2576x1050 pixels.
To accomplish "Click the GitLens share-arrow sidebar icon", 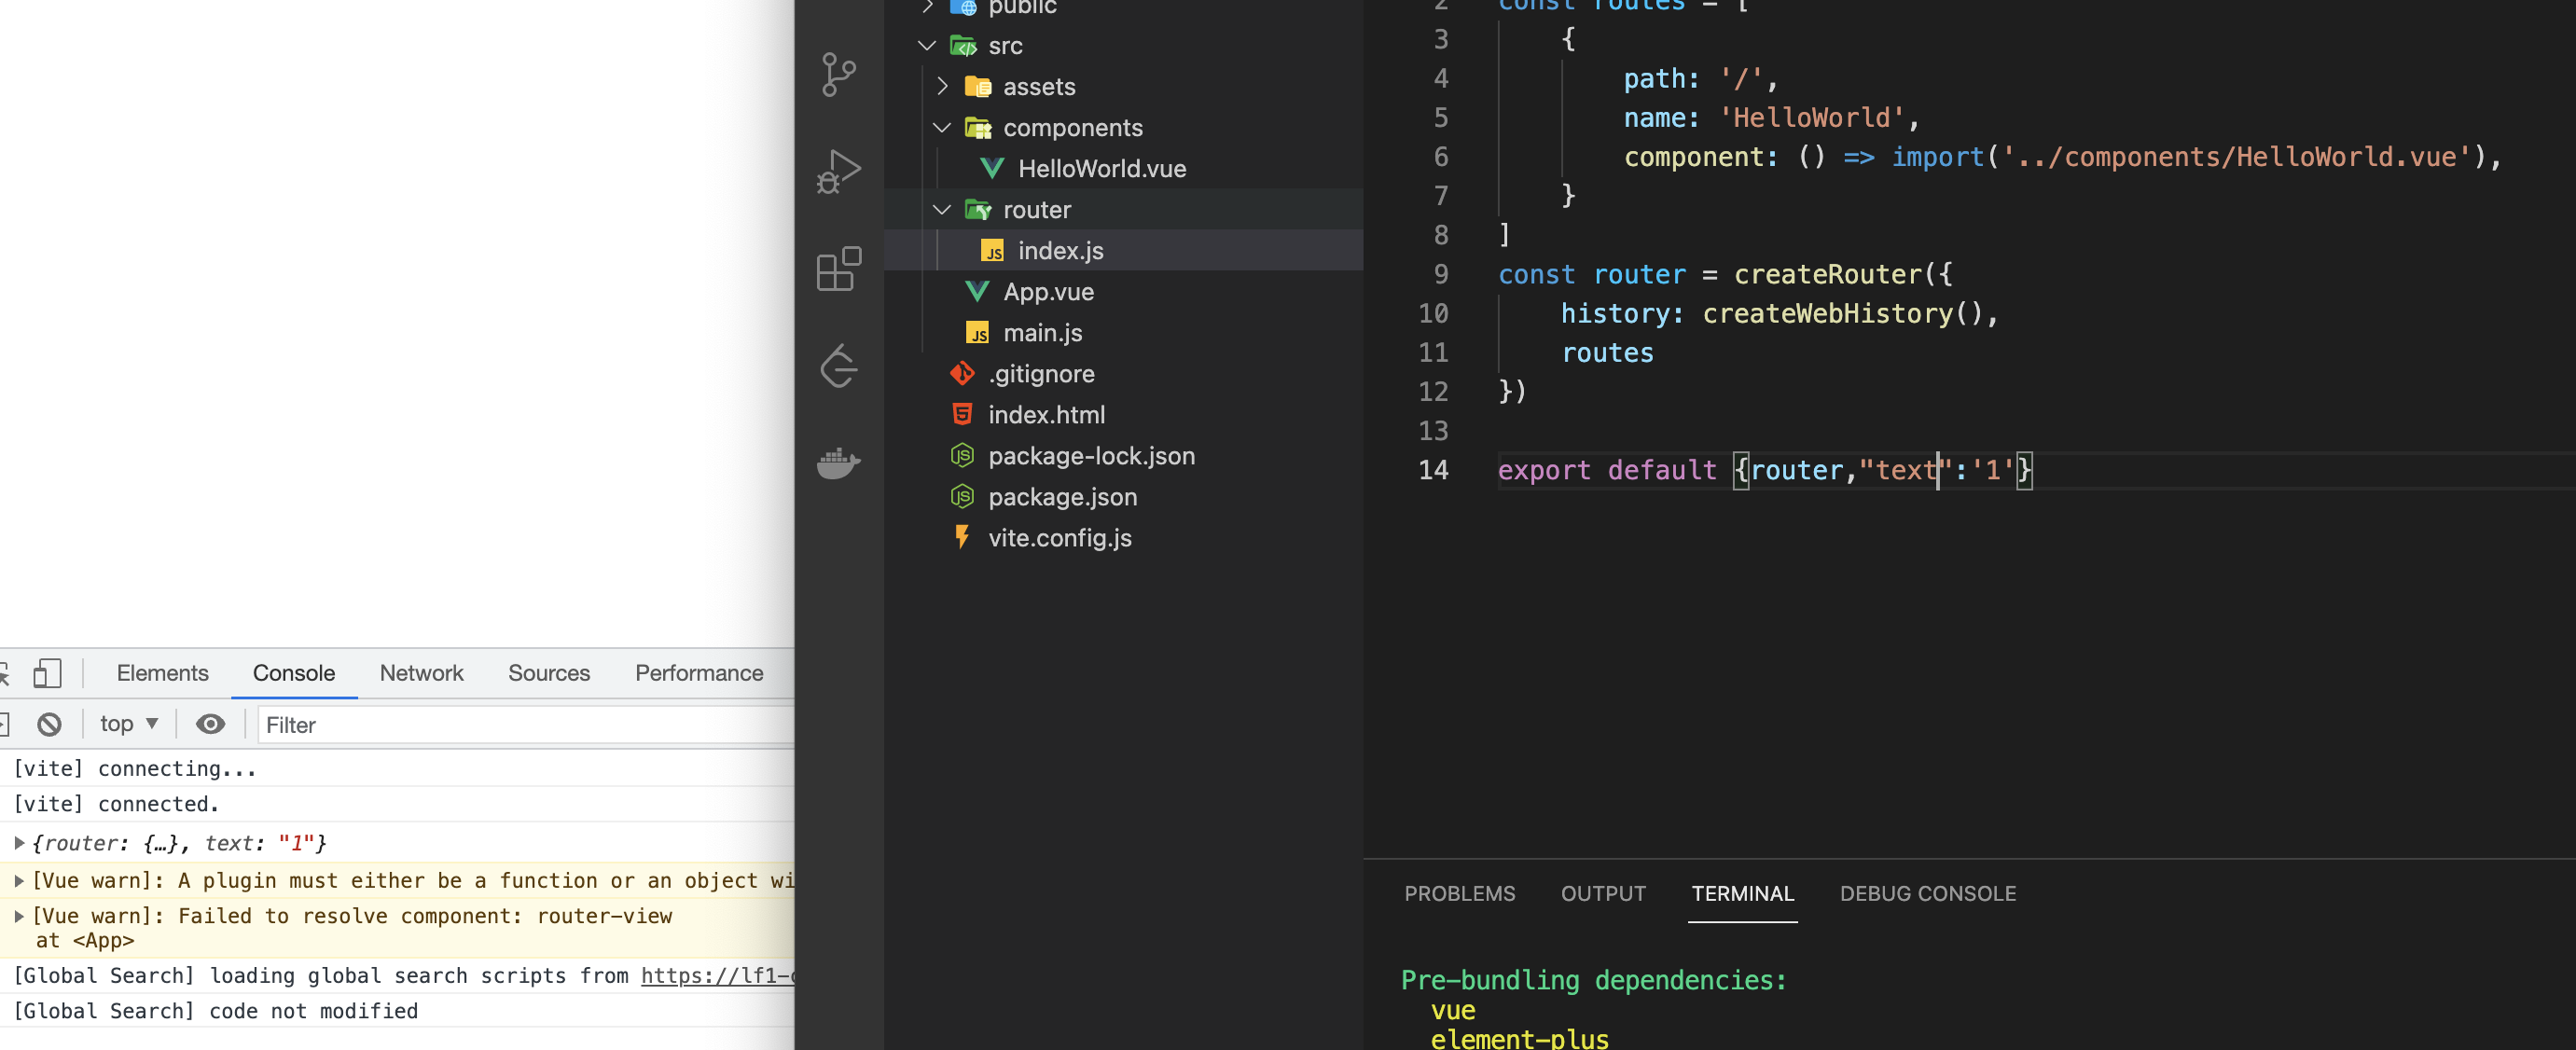I will (x=838, y=366).
